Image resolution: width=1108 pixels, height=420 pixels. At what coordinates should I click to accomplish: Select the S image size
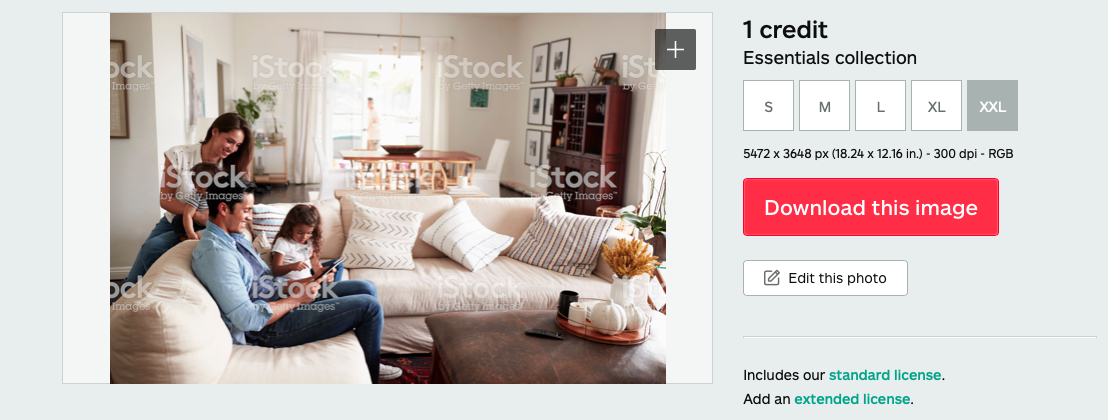[x=768, y=105]
